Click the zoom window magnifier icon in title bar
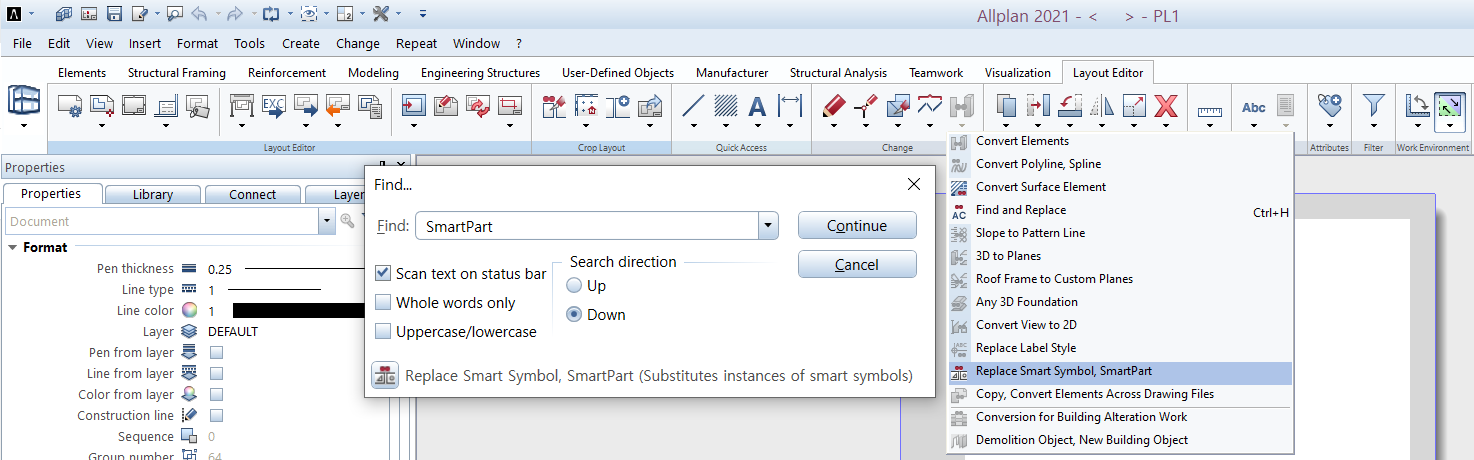 (x=176, y=14)
